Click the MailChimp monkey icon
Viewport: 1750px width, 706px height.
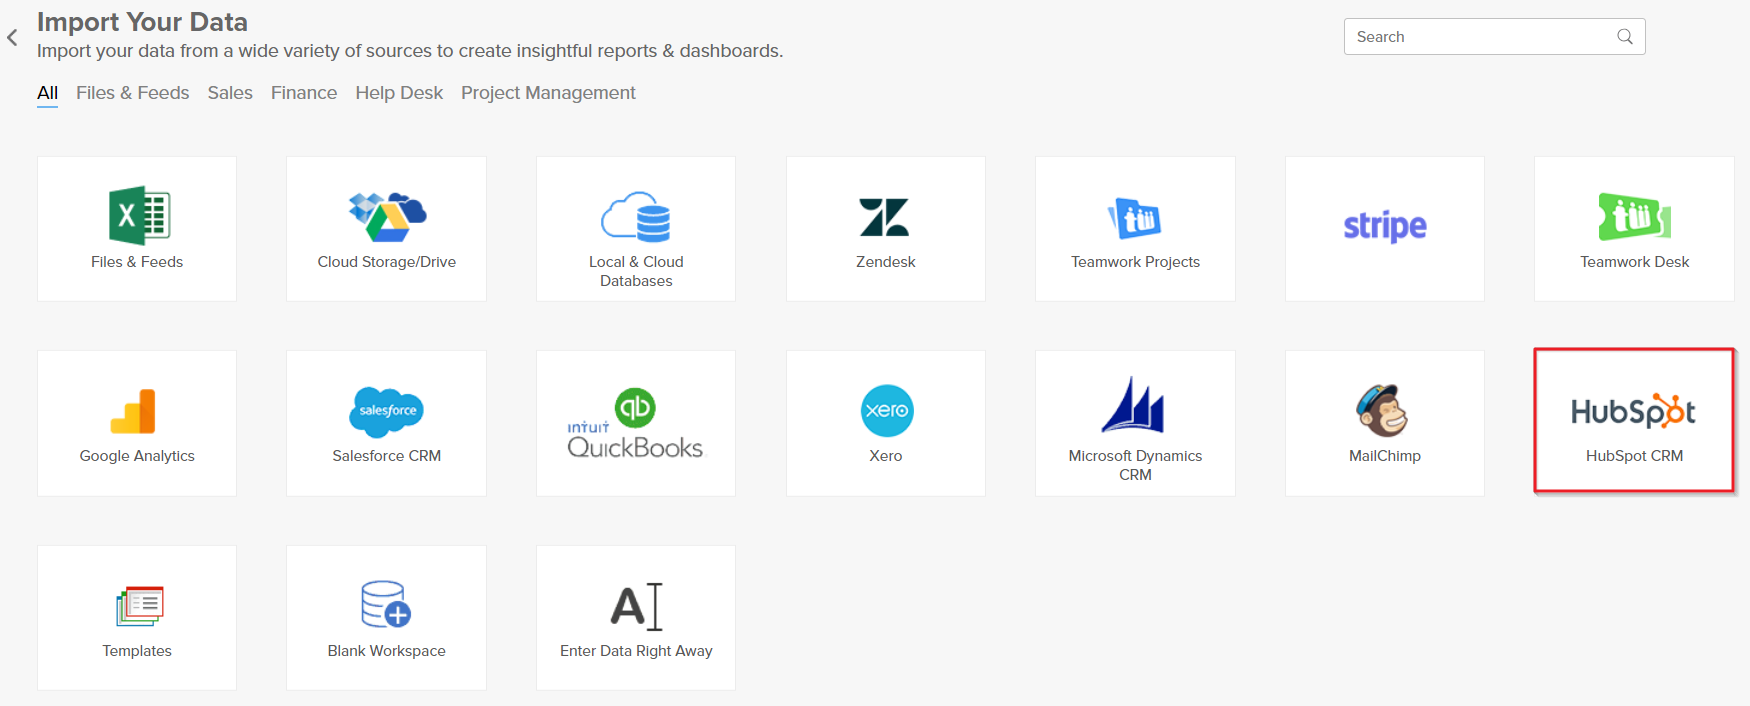coord(1383,411)
